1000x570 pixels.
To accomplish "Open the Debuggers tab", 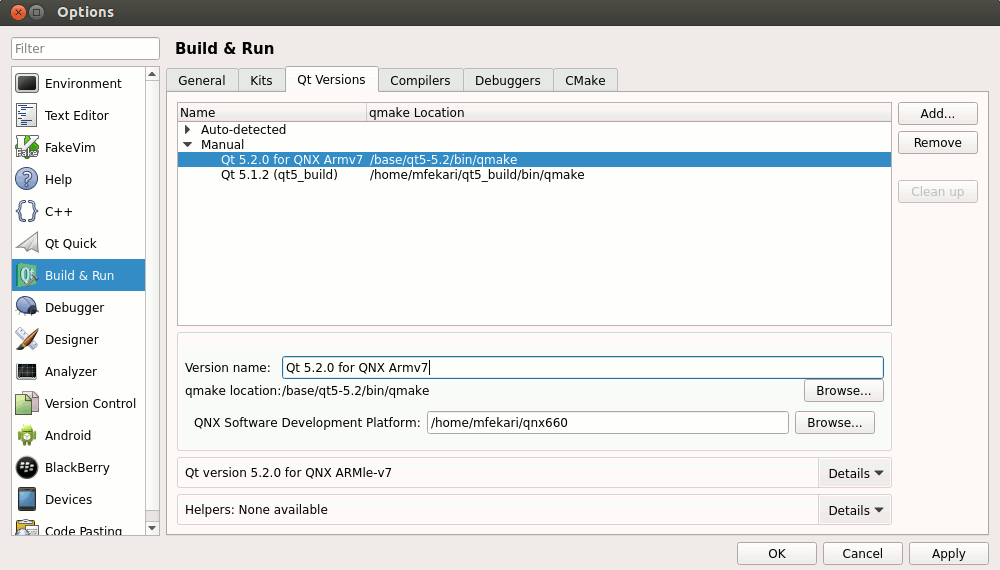I will [508, 80].
